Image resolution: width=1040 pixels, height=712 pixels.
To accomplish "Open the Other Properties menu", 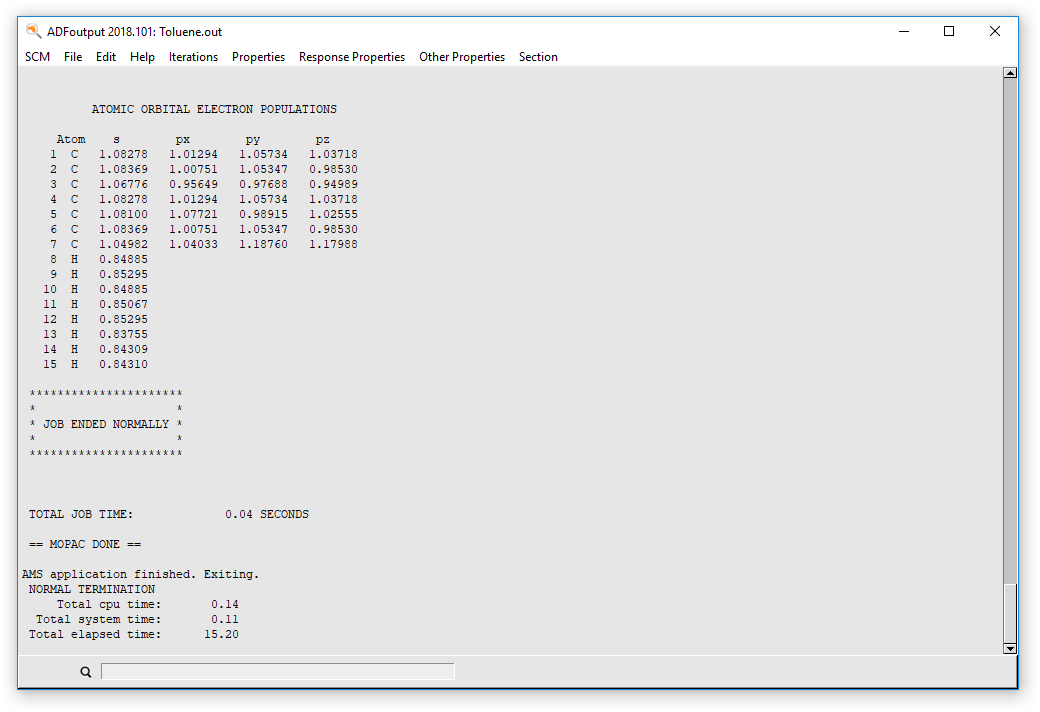I will pos(462,57).
